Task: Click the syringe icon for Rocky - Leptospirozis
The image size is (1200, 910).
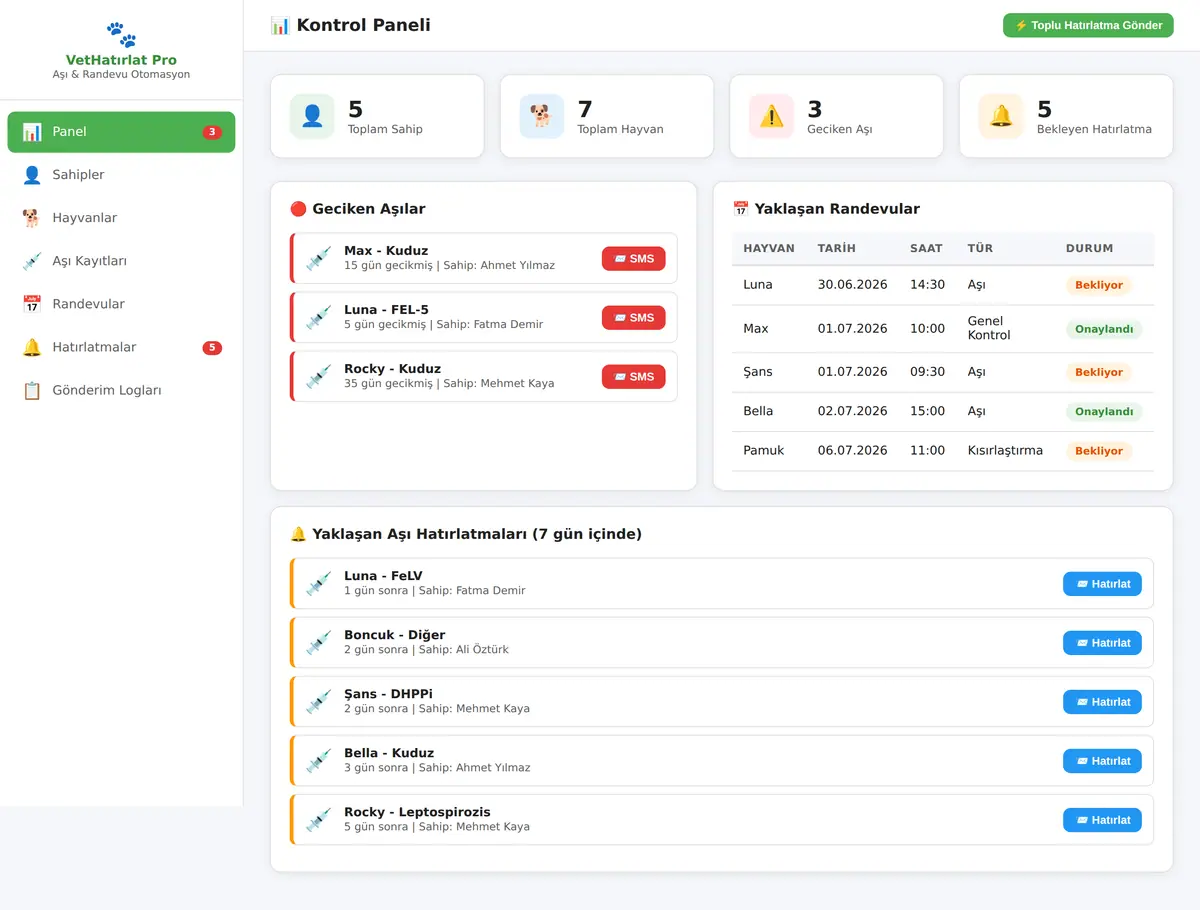Action: click(x=318, y=819)
